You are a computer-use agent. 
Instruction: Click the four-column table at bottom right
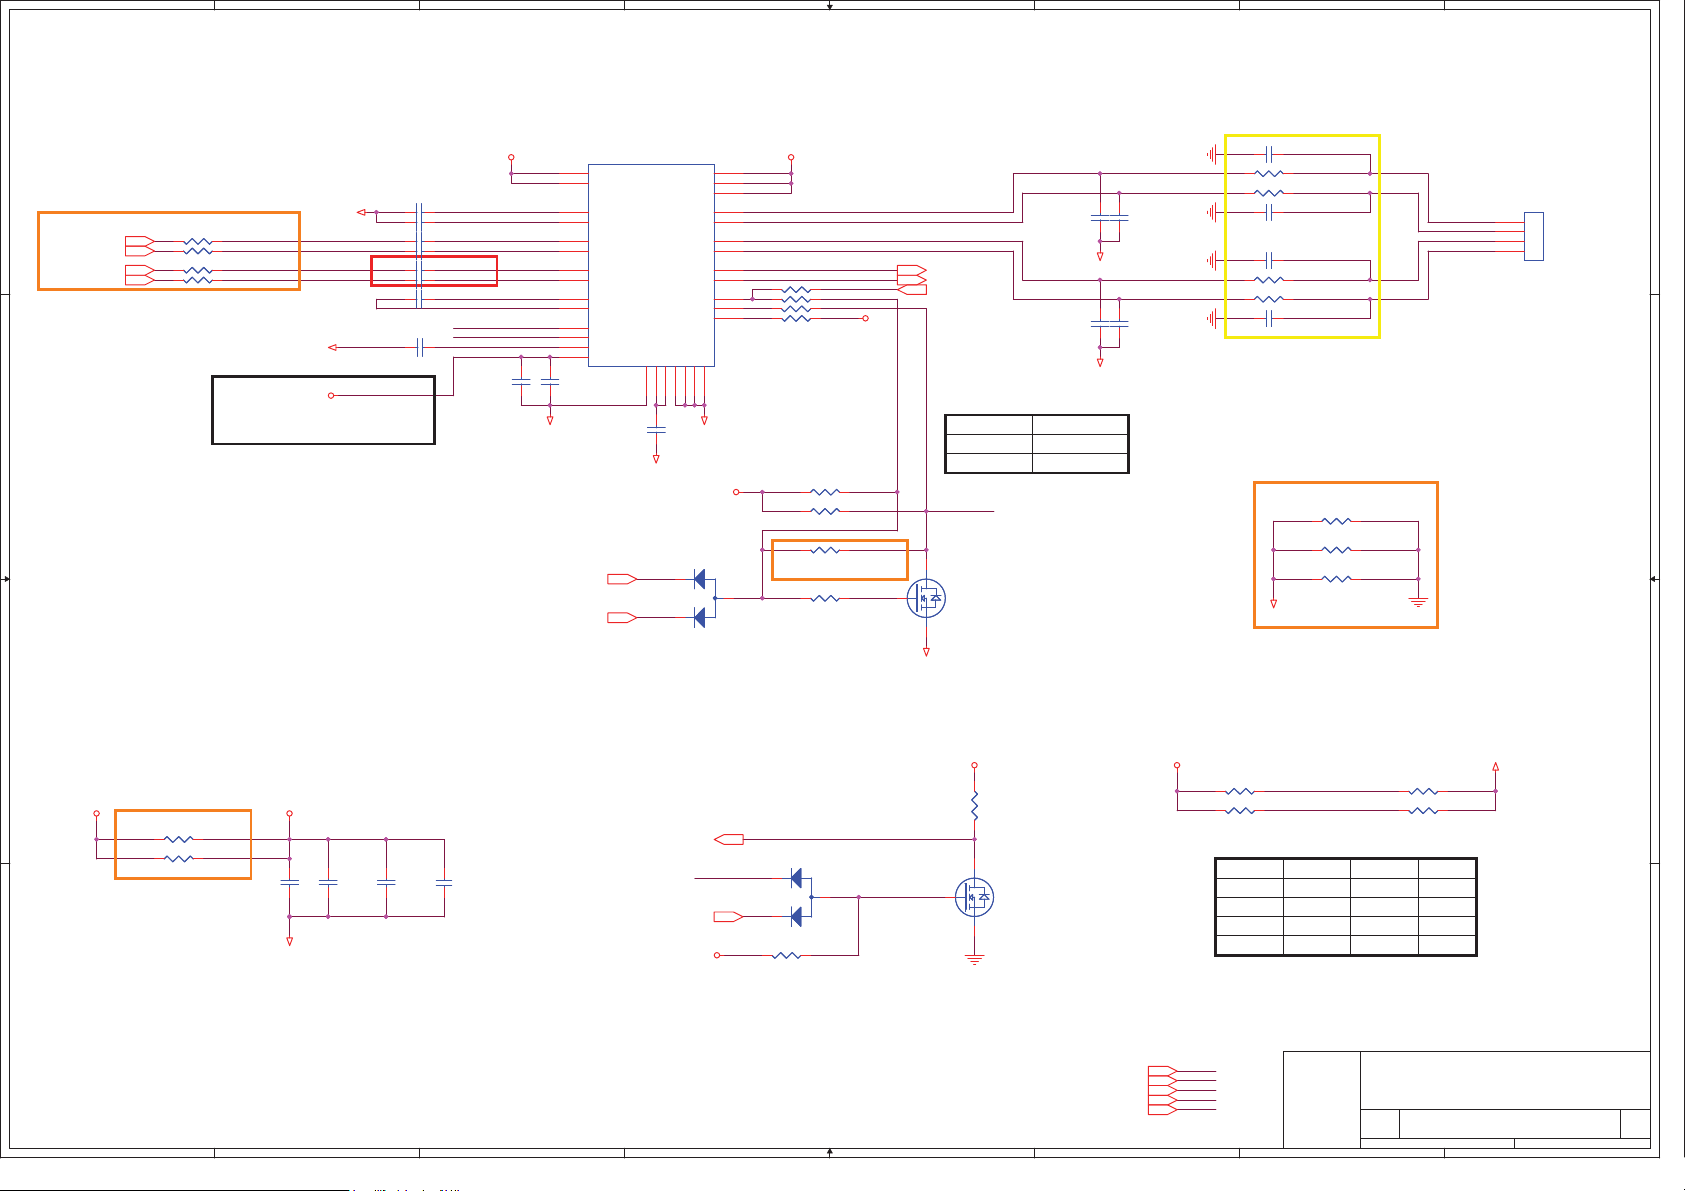(x=1346, y=907)
